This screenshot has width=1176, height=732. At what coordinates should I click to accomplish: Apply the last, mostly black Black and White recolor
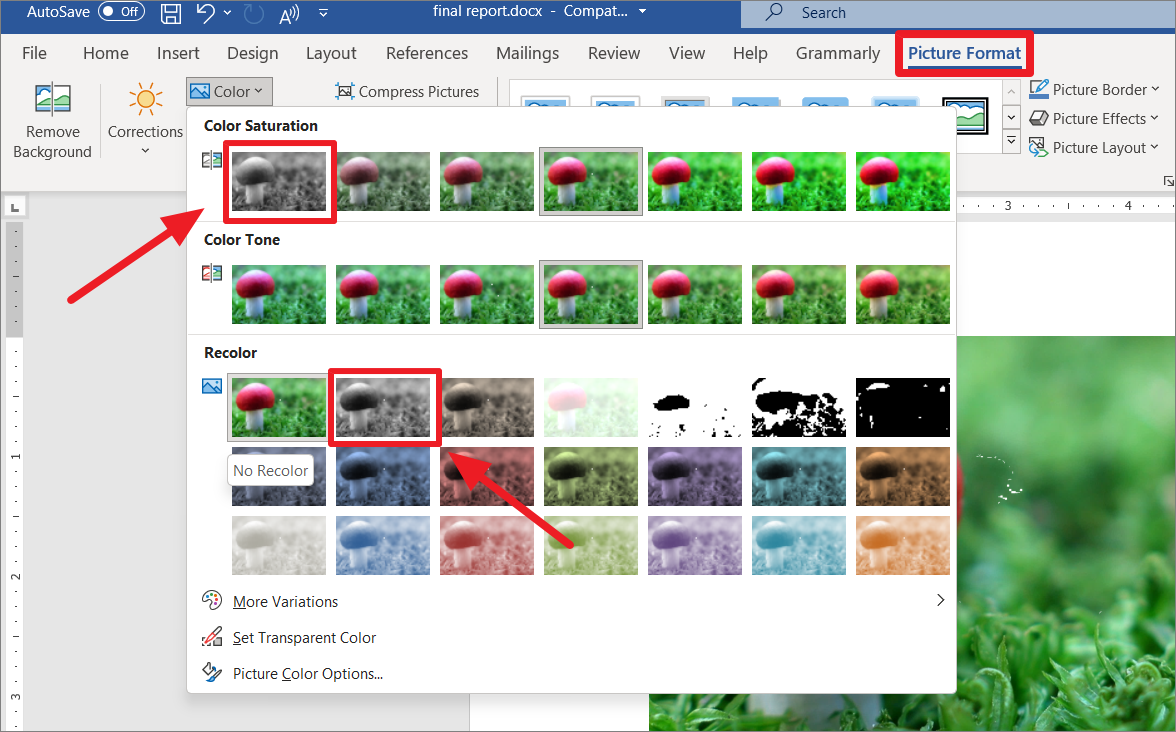[903, 407]
